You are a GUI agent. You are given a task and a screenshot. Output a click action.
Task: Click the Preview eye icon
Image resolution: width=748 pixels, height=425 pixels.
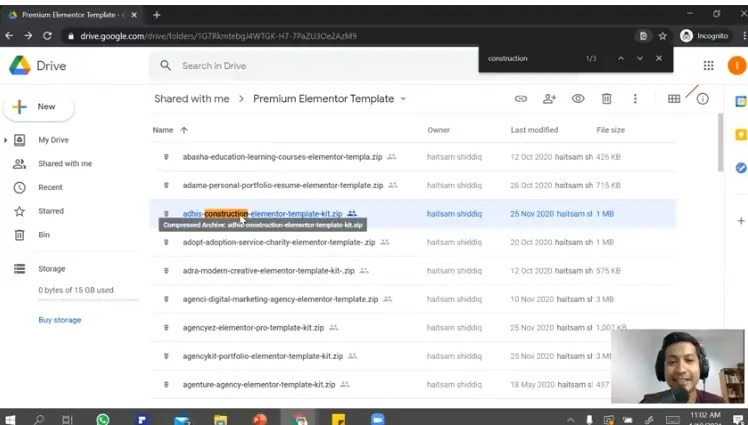[x=578, y=99]
